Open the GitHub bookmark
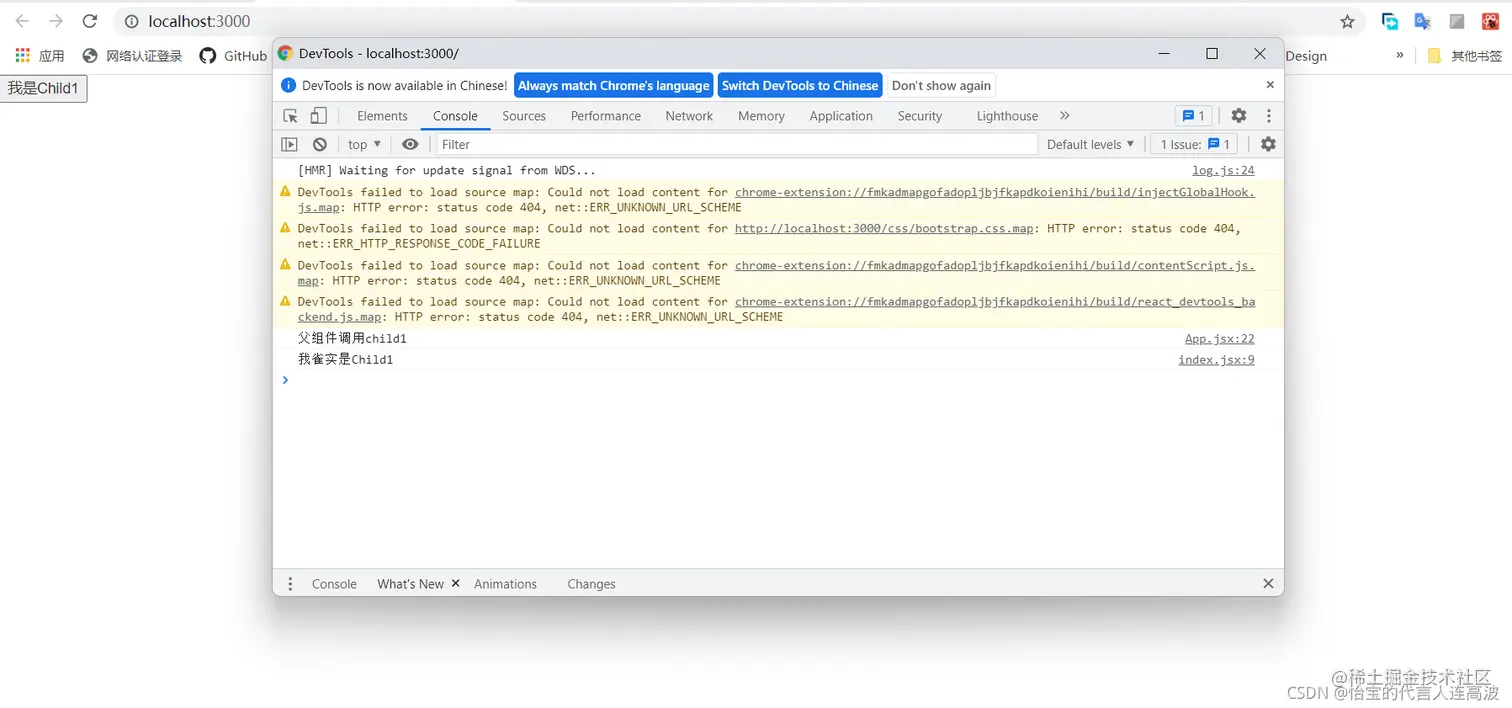This screenshot has height=708, width=1512. (233, 56)
